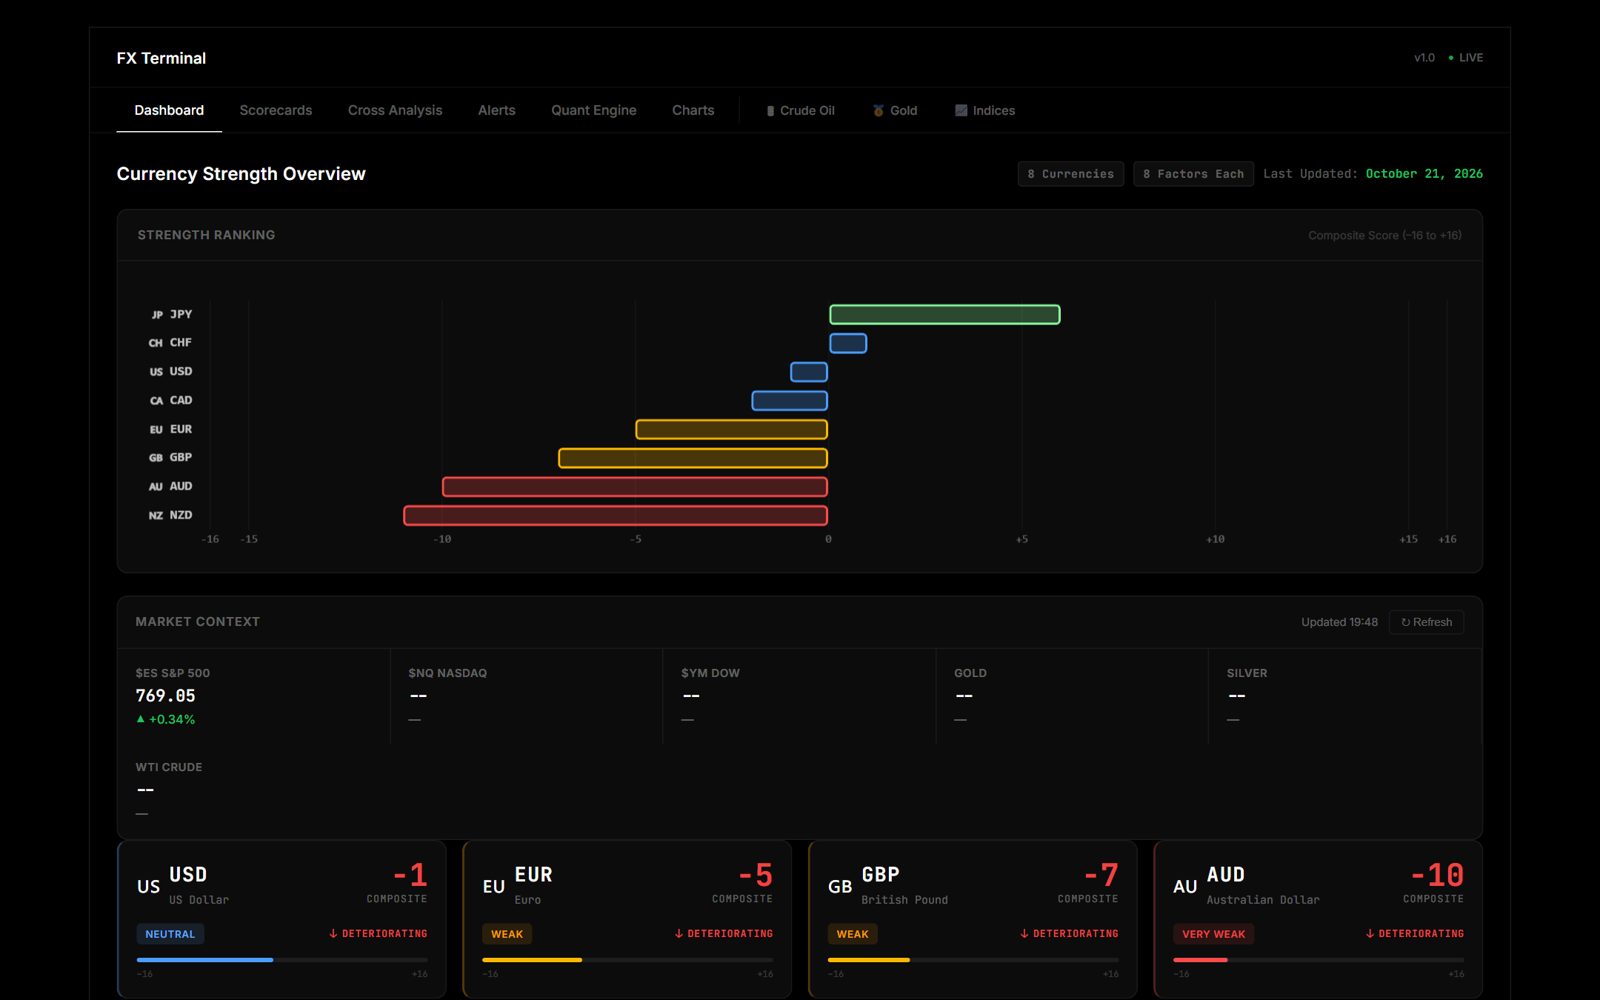Click the S&P 500 value 769.05
The width and height of the screenshot is (1600, 1000).
[166, 696]
